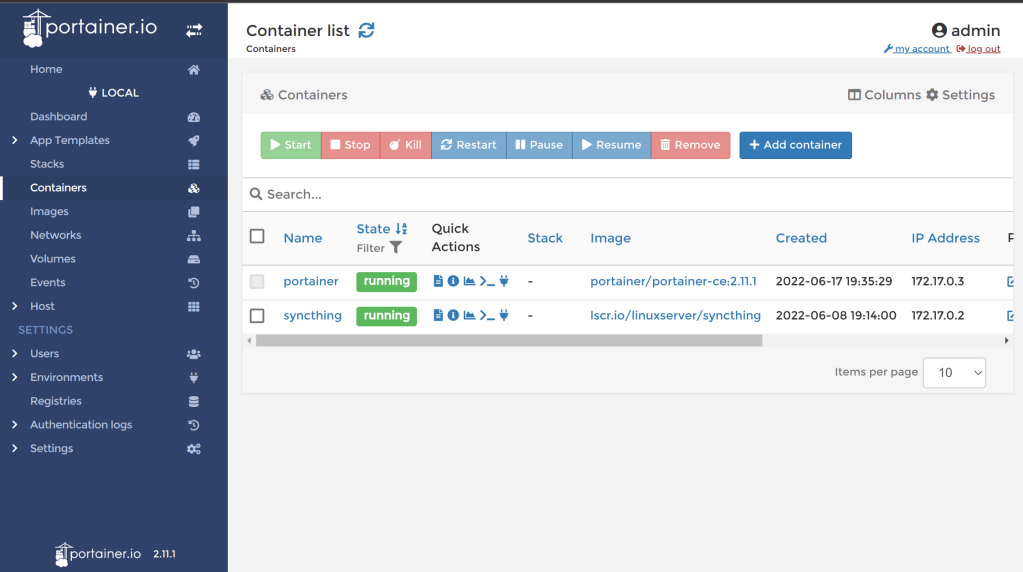
Task: Click the State filter funnel icon
Action: [x=396, y=248]
